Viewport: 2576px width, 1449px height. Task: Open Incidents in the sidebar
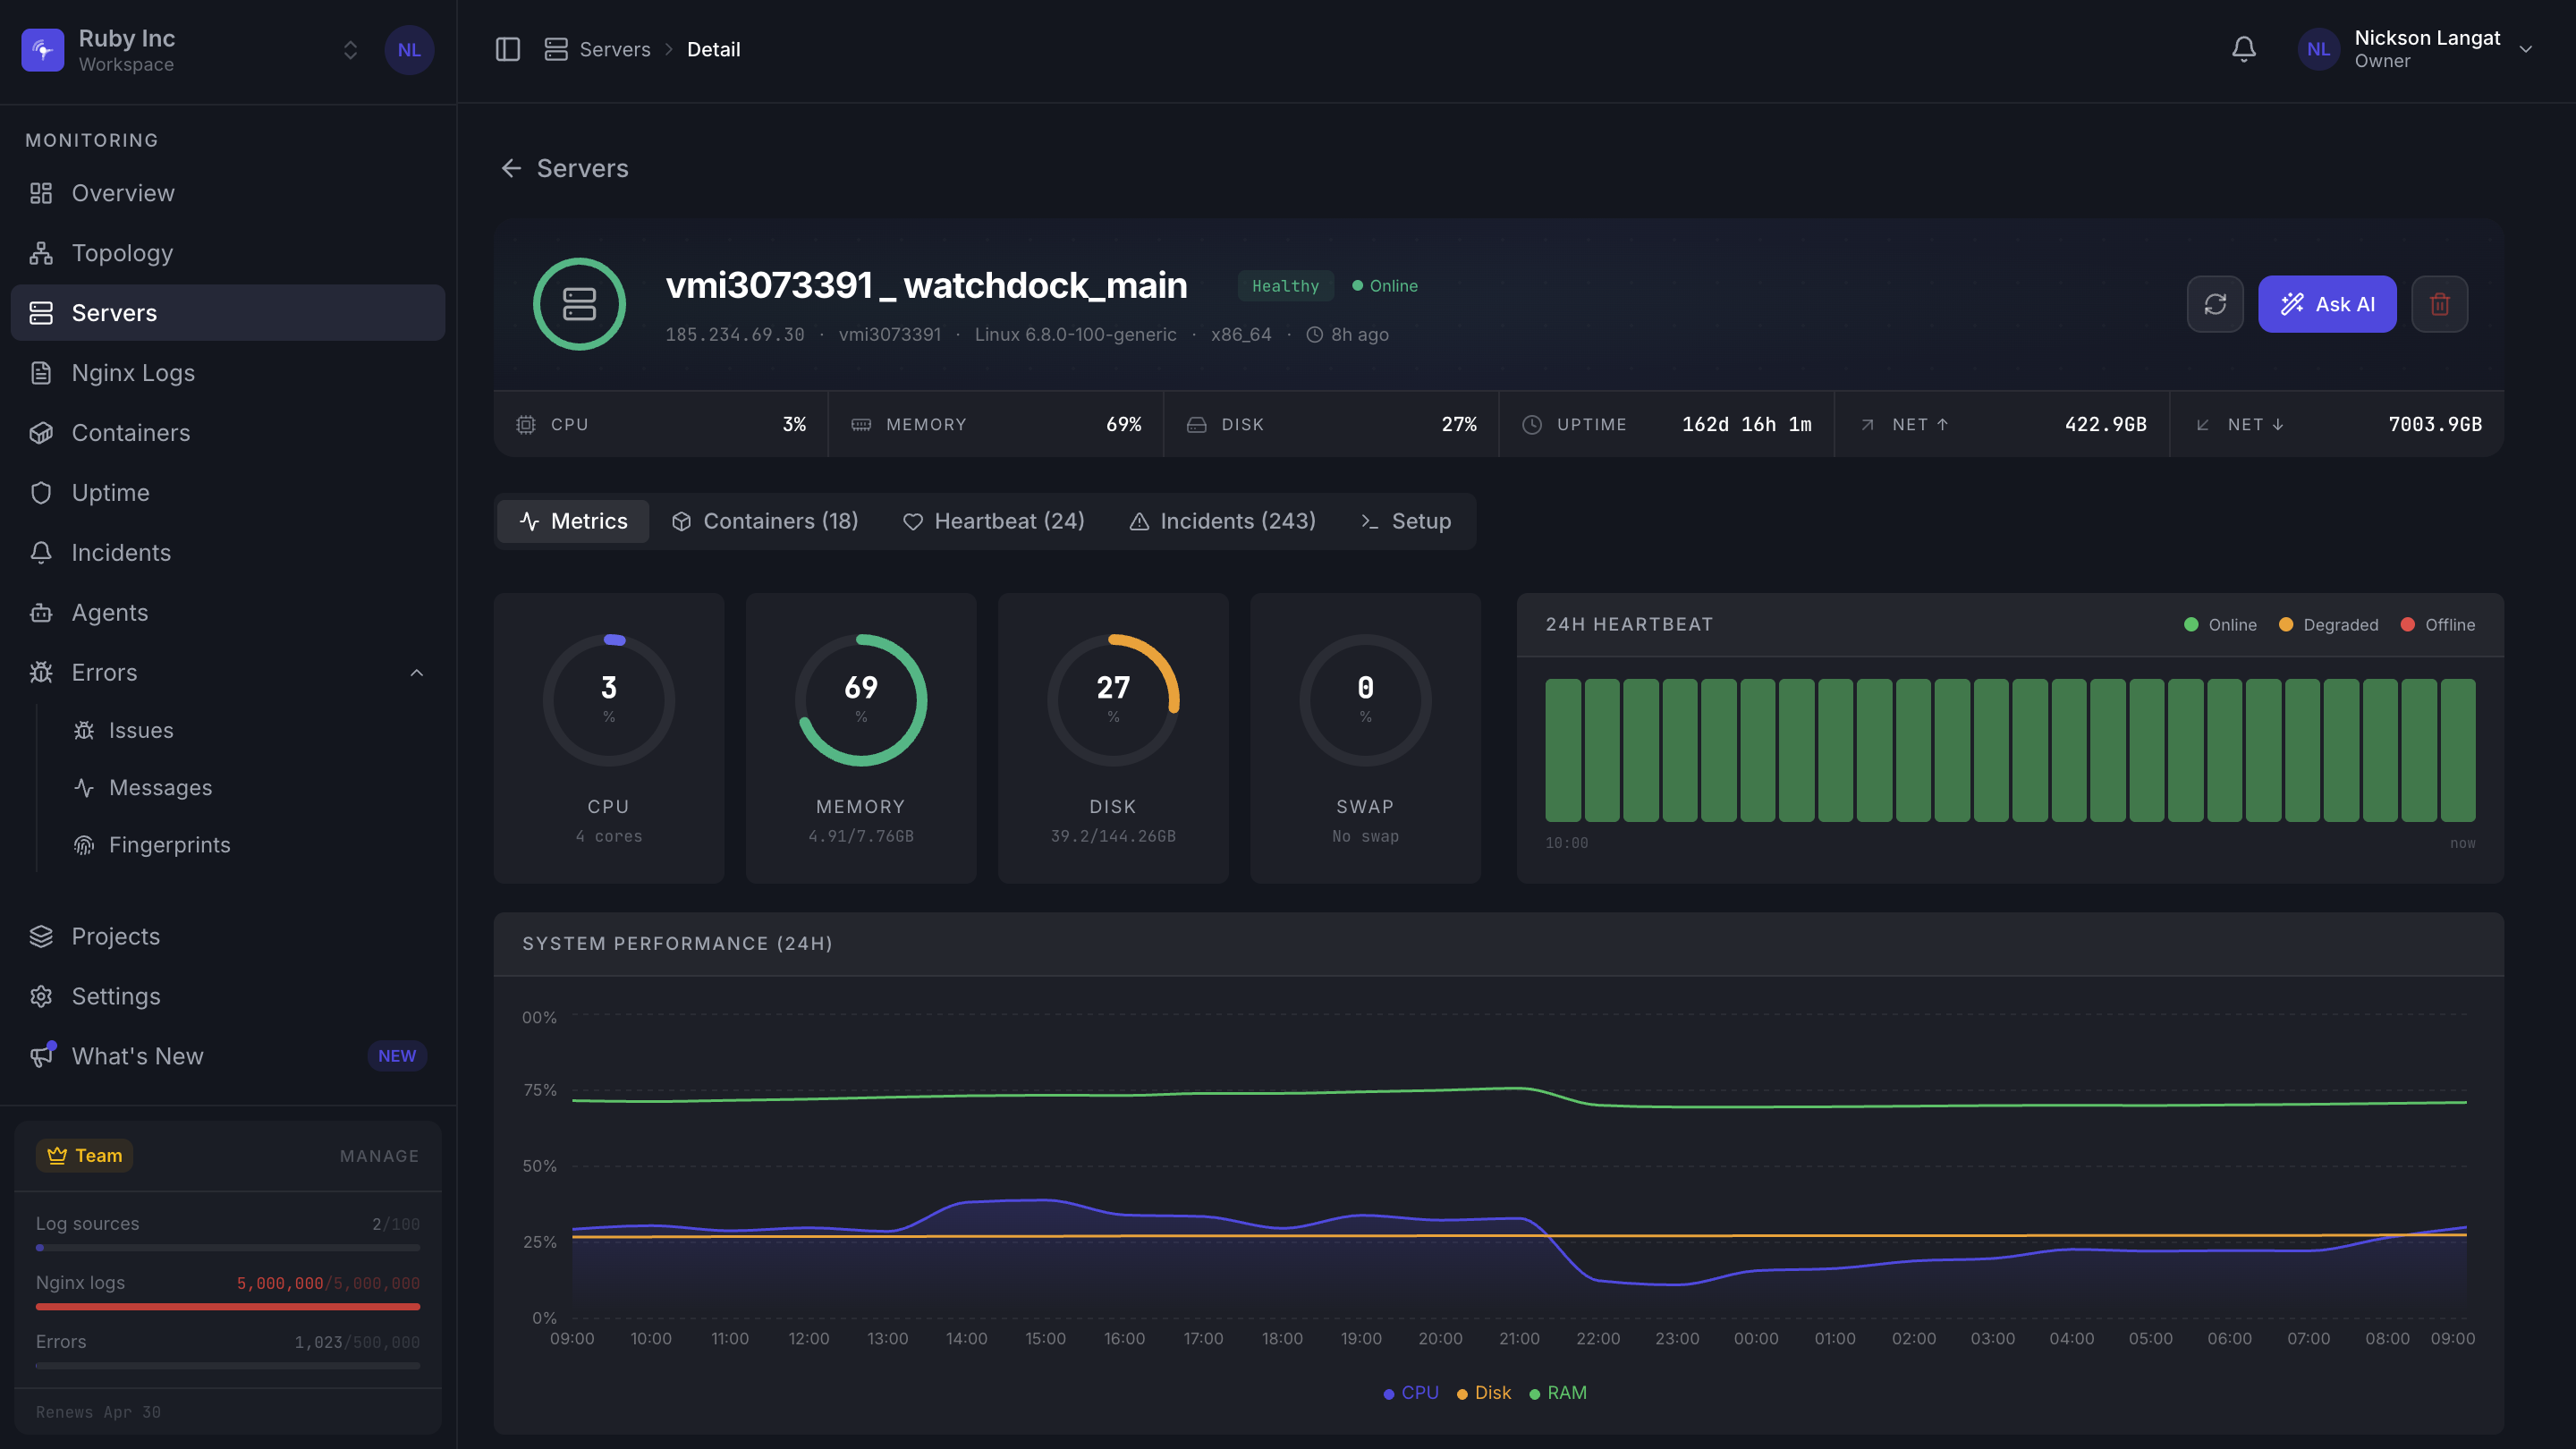click(228, 553)
